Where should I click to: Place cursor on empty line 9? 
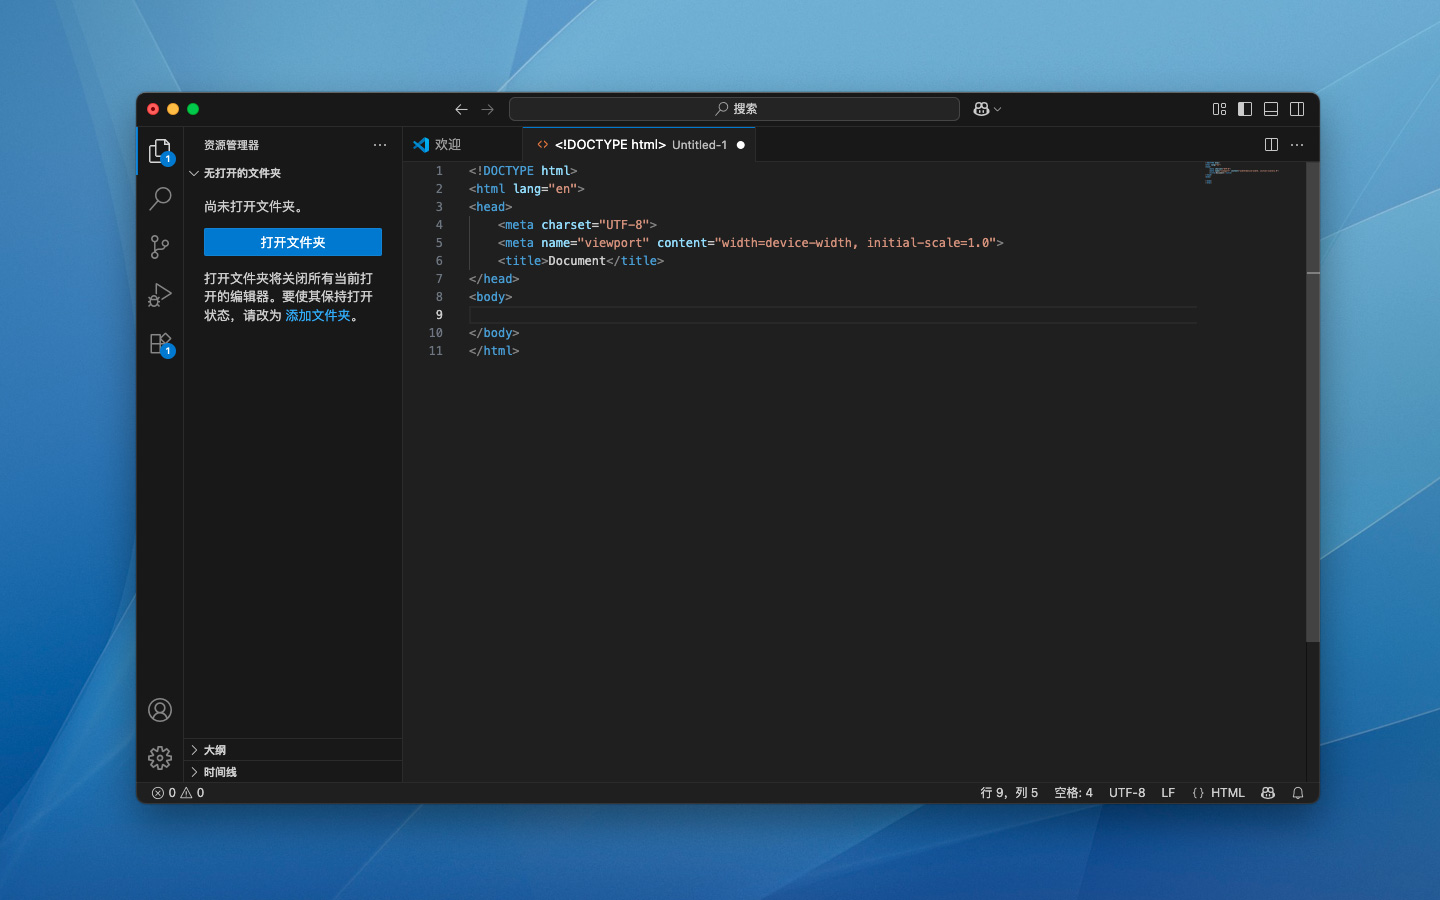pyautogui.click(x=832, y=315)
